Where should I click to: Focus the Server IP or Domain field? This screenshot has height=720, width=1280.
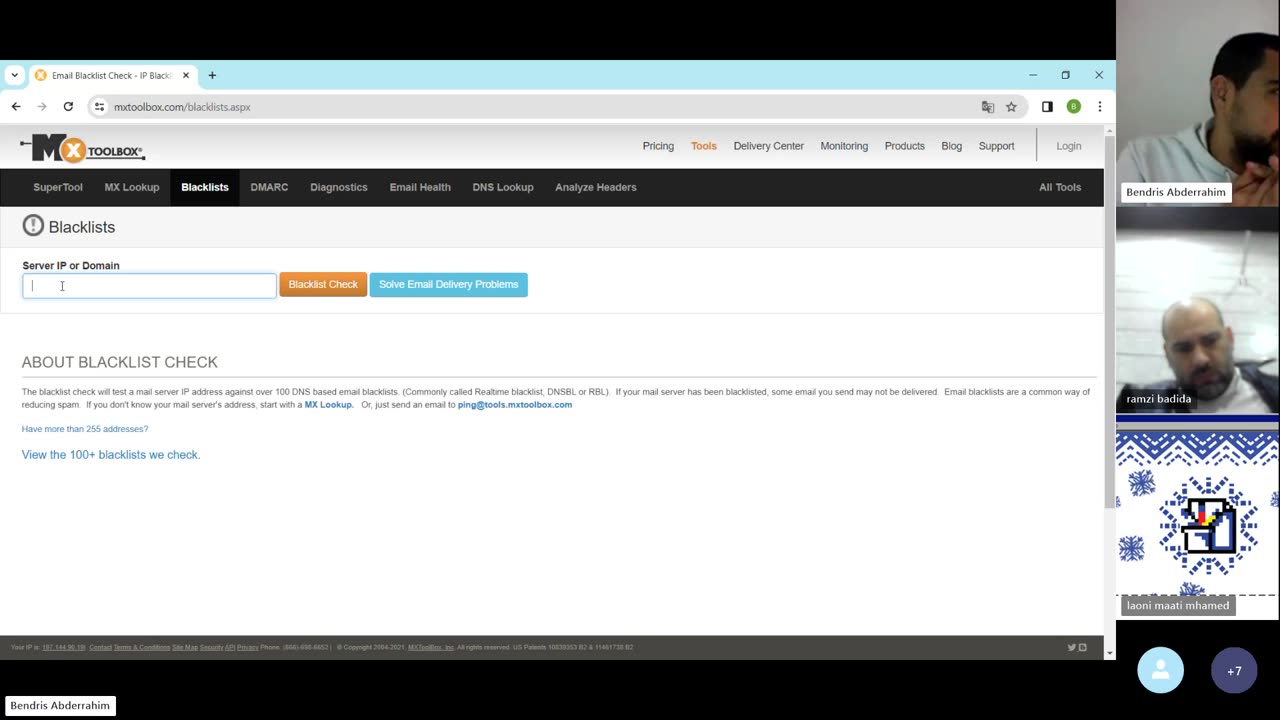point(149,286)
